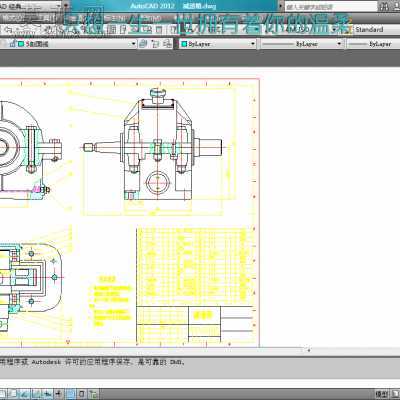
Task: Toggle Quick Properties square status button
Action: click(82, 394)
